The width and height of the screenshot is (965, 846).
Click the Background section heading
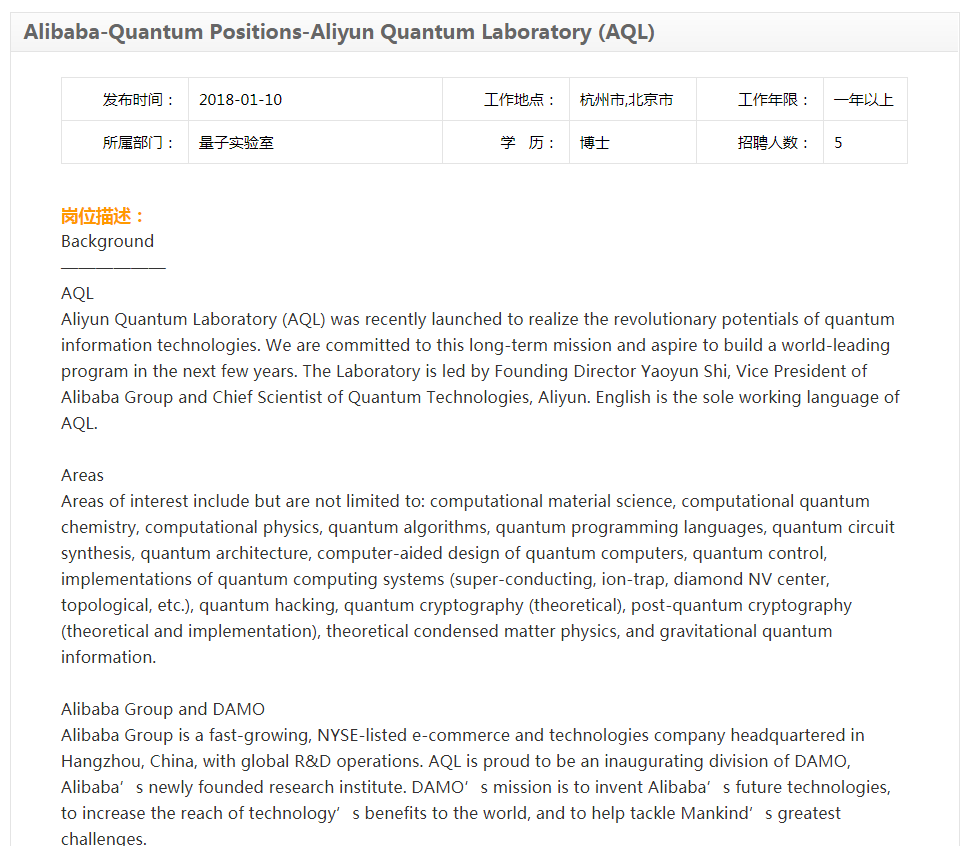107,241
